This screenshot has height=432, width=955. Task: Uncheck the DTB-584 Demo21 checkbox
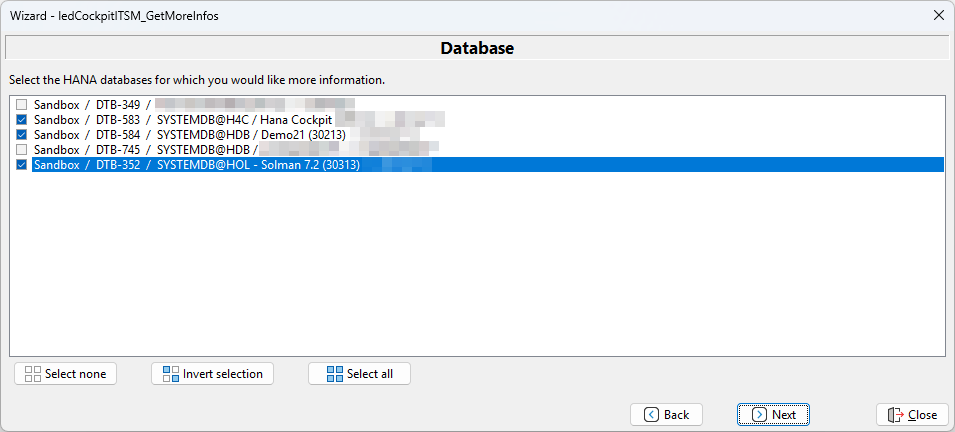click(22, 135)
